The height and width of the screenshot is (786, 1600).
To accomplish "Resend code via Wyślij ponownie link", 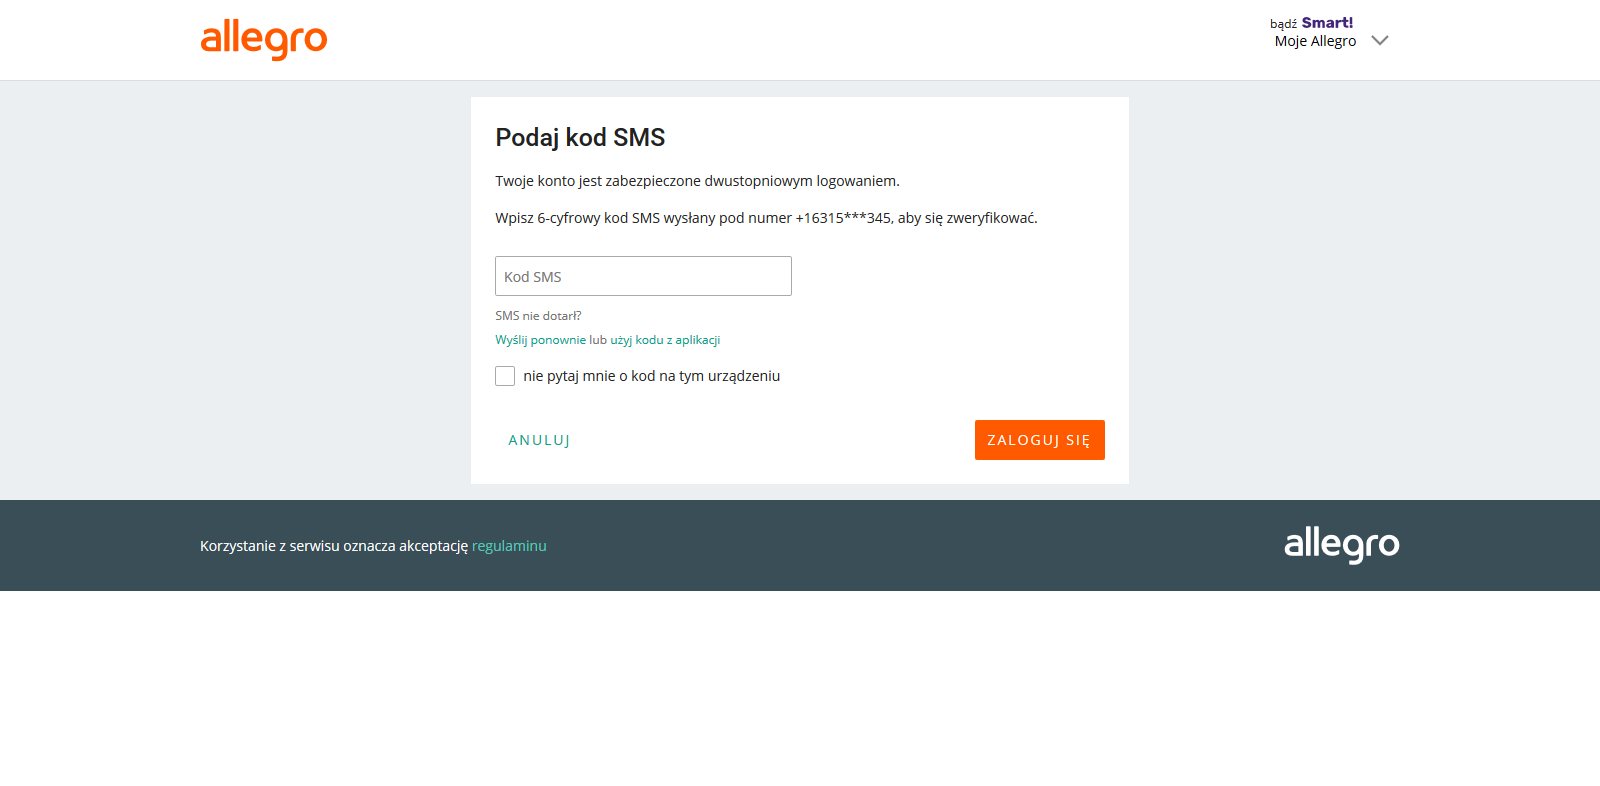I will (540, 340).
